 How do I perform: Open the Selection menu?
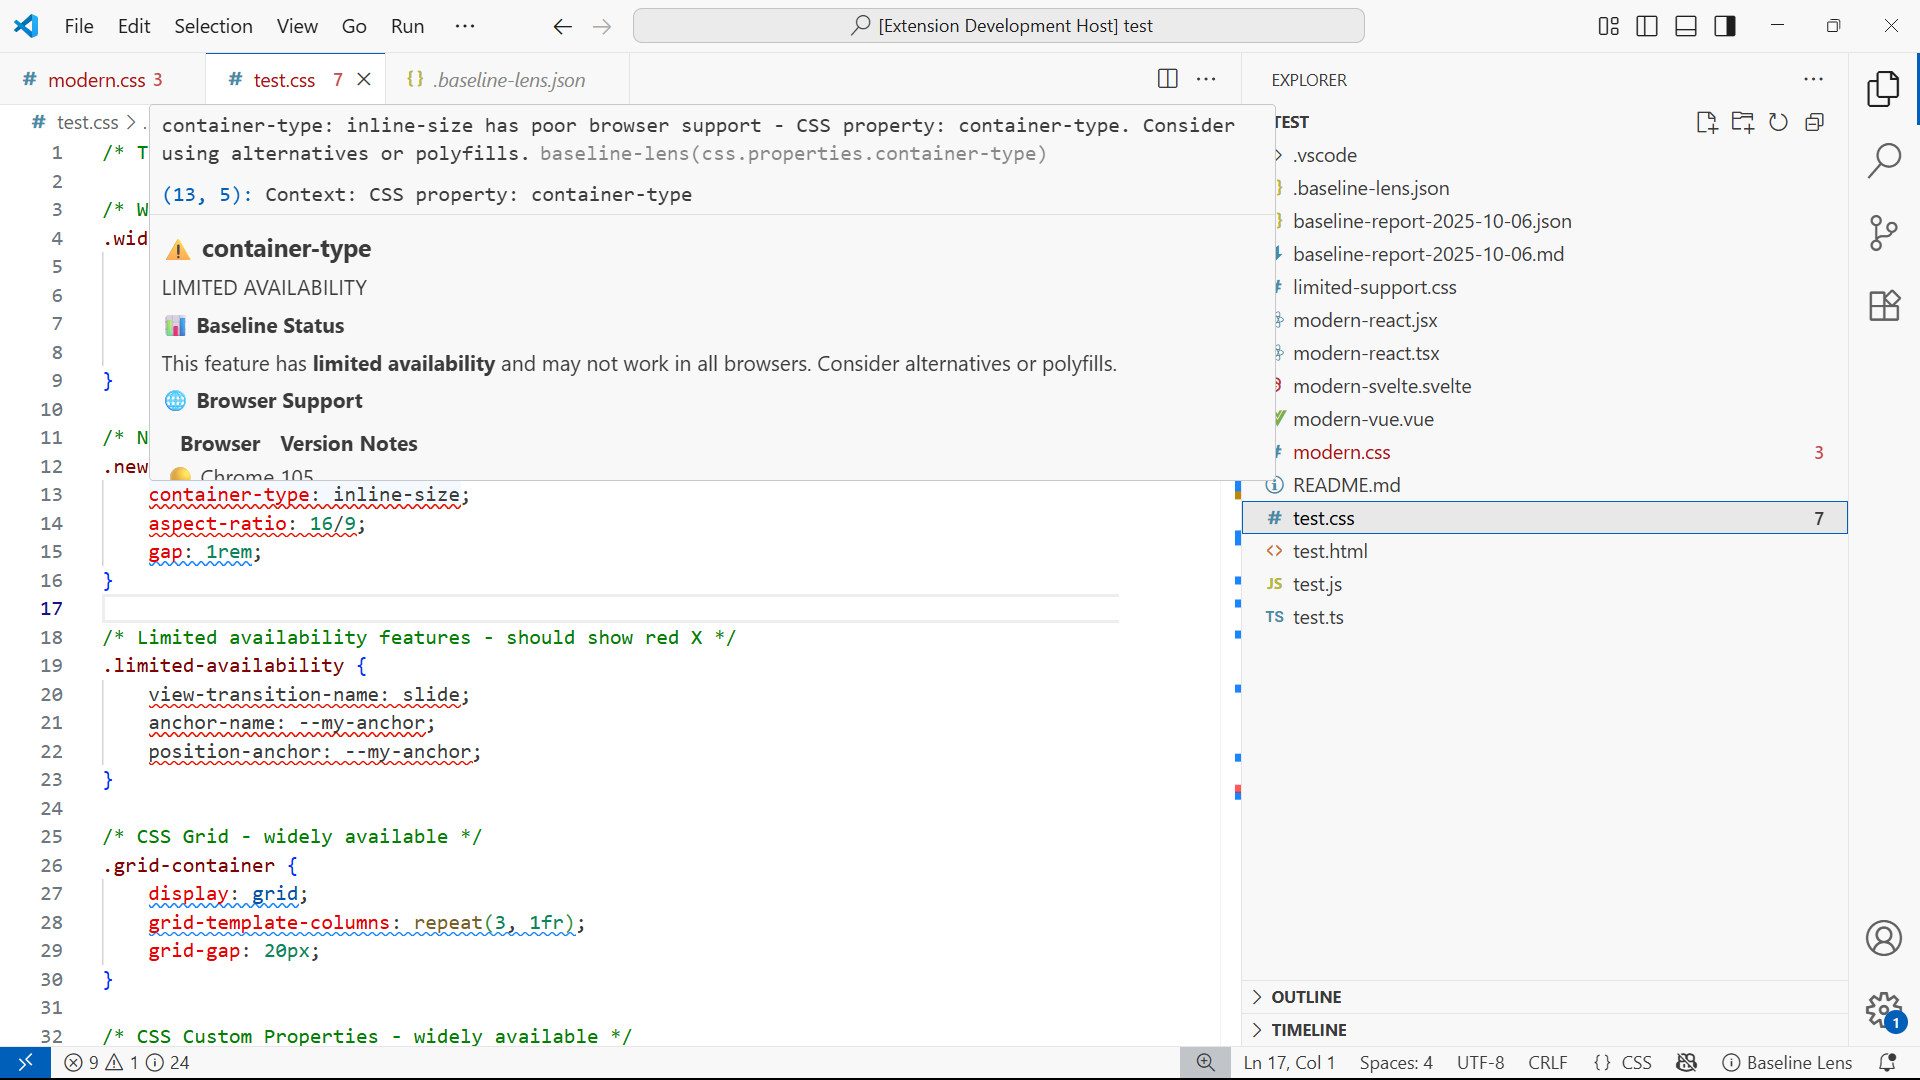pyautogui.click(x=213, y=26)
